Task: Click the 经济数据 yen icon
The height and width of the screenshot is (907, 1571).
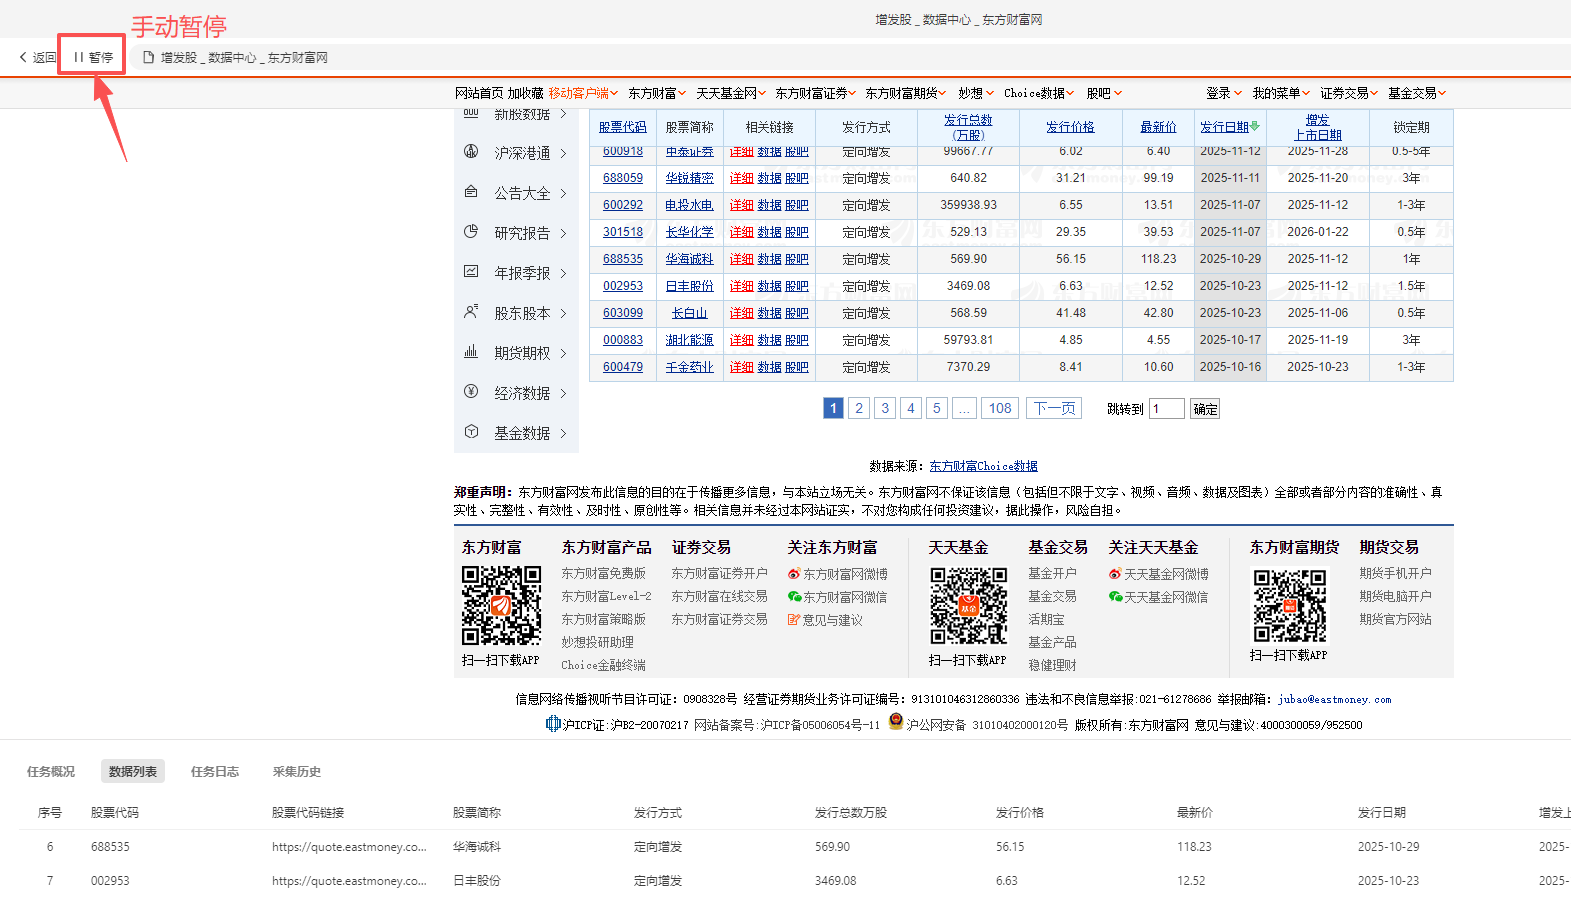Action: tap(471, 392)
